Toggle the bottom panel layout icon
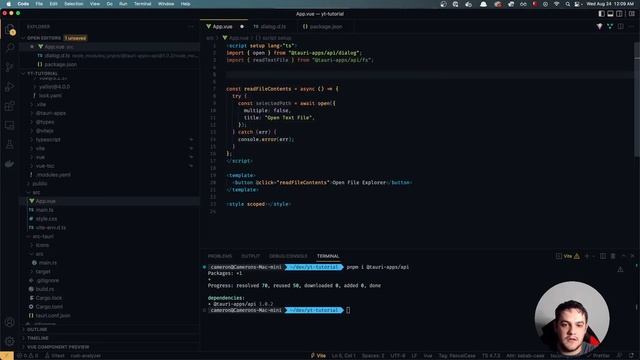The height and width of the screenshot is (360, 640). click(610, 14)
